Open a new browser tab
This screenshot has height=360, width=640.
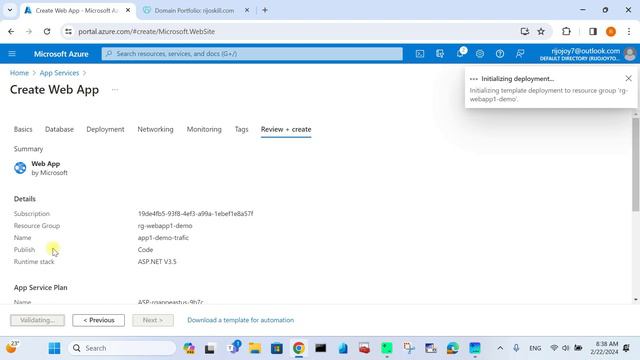[x=265, y=10]
